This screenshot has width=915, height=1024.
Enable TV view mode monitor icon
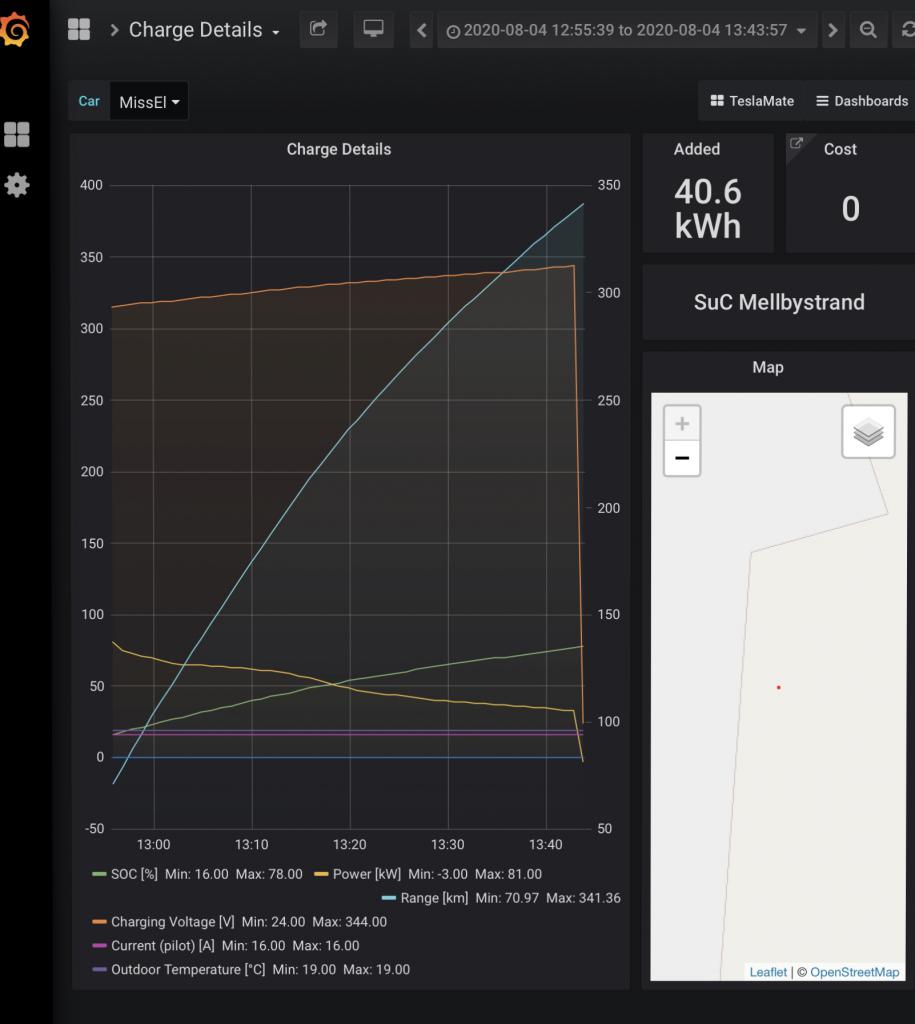pyautogui.click(x=373, y=30)
